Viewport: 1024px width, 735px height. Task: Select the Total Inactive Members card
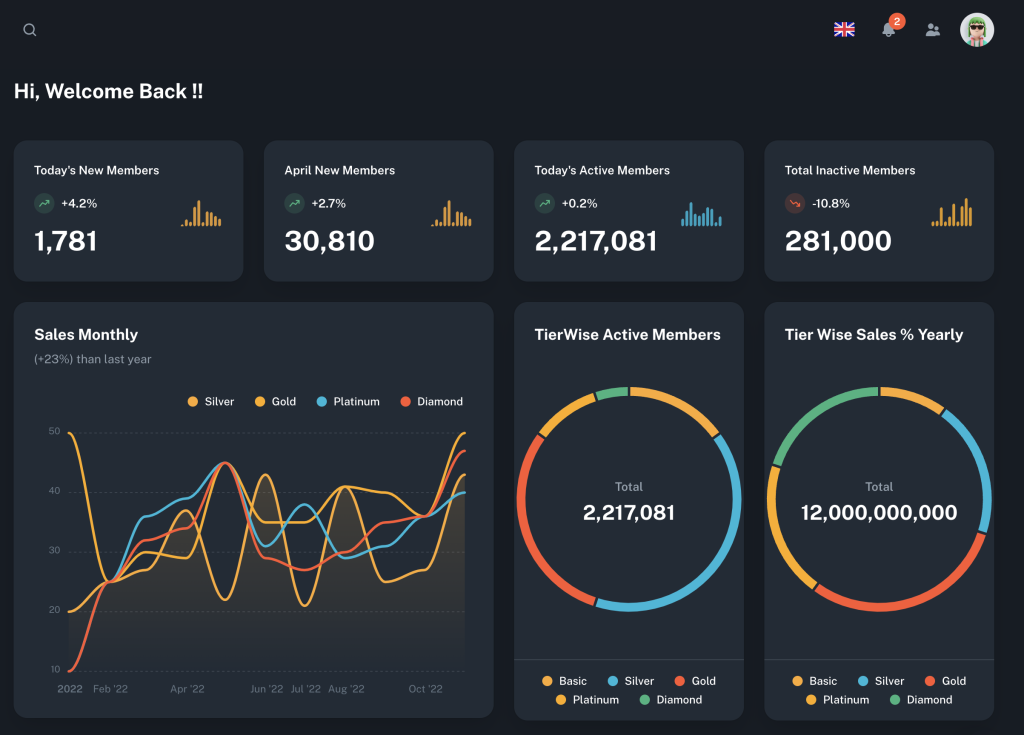coord(879,211)
